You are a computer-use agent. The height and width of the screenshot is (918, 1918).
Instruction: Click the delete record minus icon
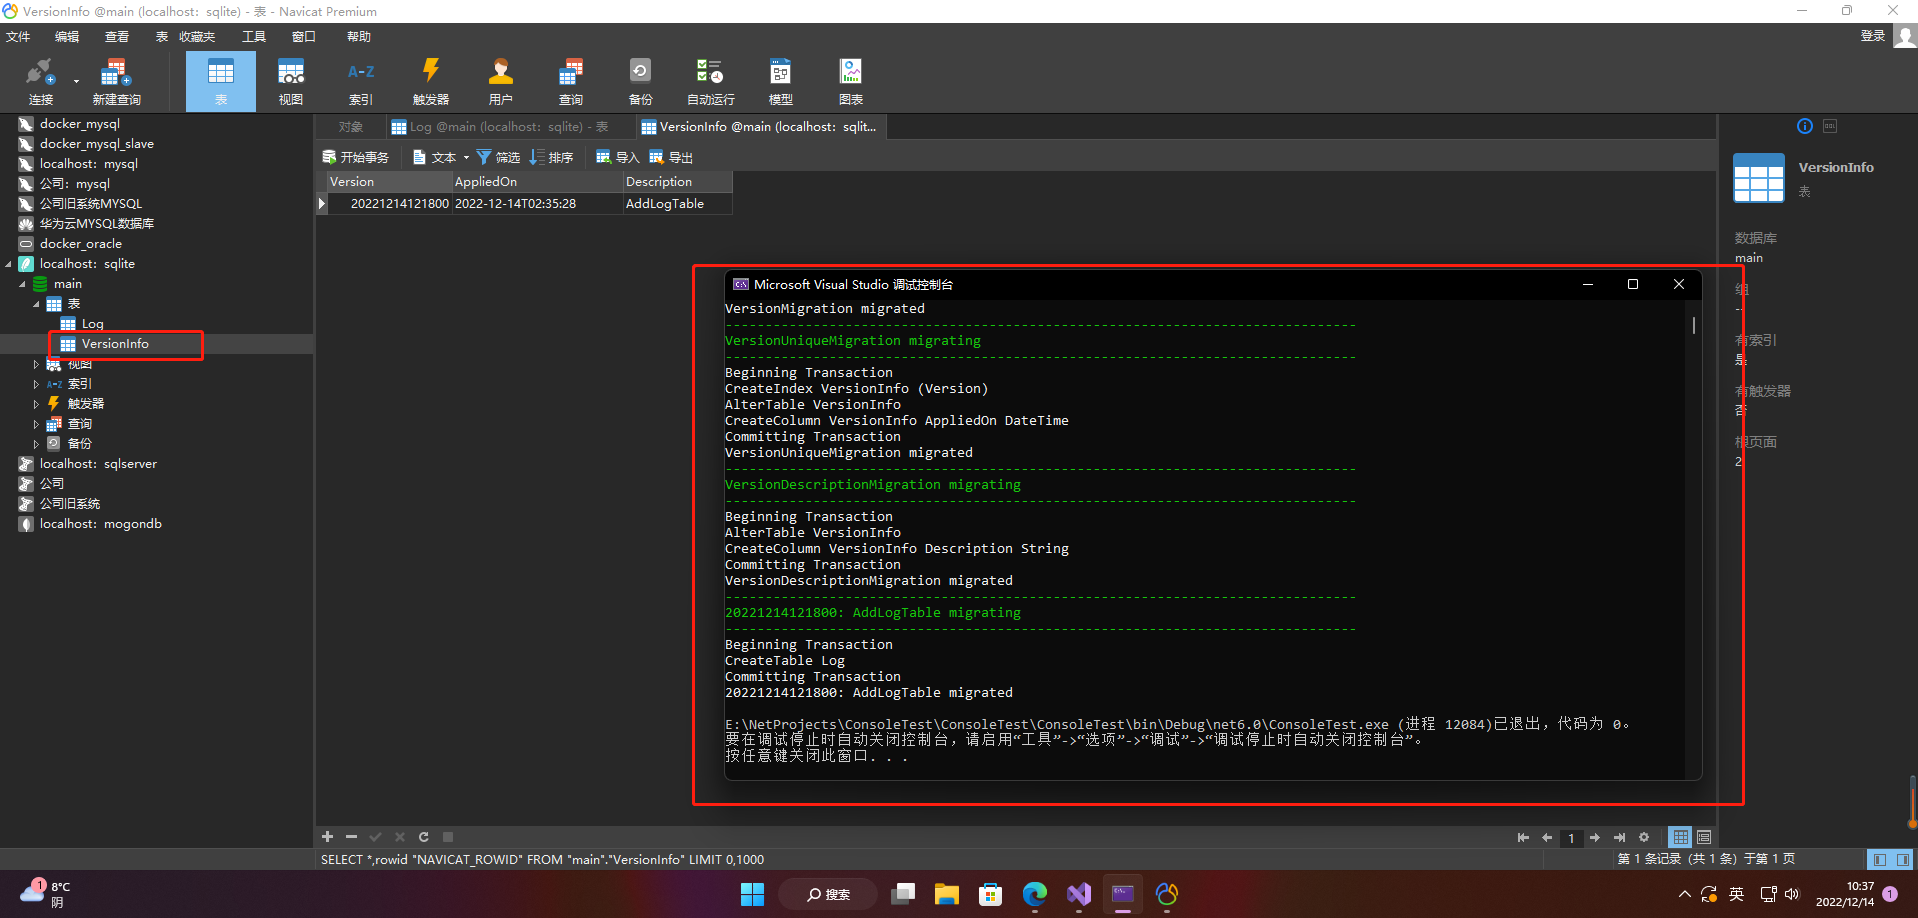pyautogui.click(x=351, y=837)
